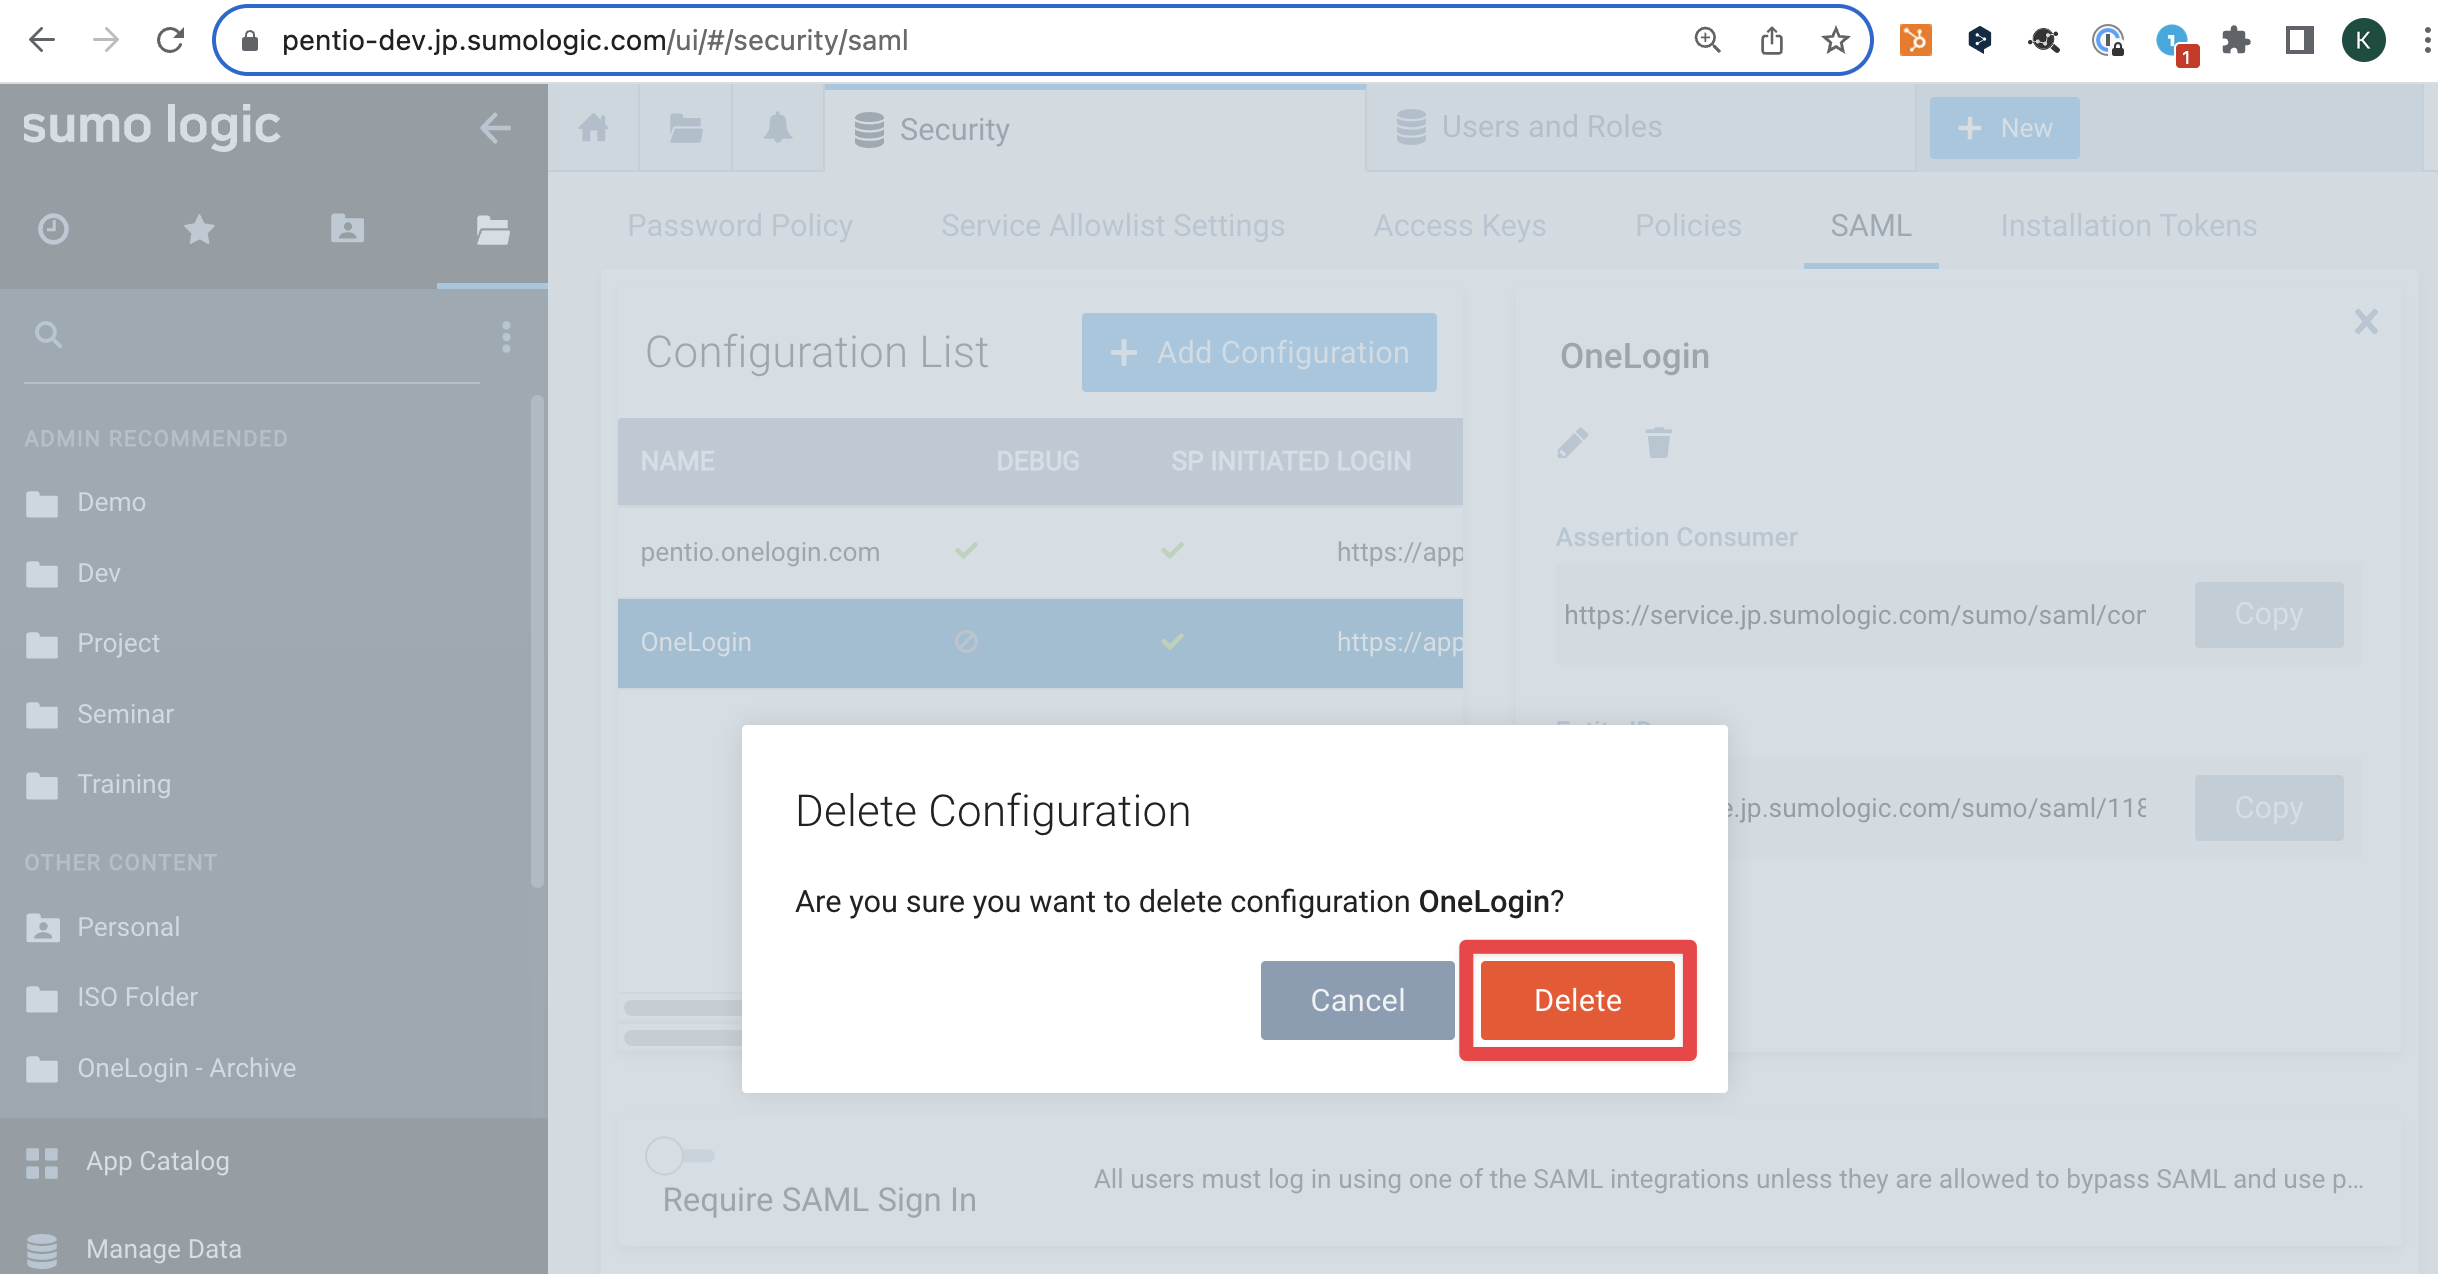The height and width of the screenshot is (1274, 2438).
Task: Open sidebar three-dot options menu
Action: [506, 337]
